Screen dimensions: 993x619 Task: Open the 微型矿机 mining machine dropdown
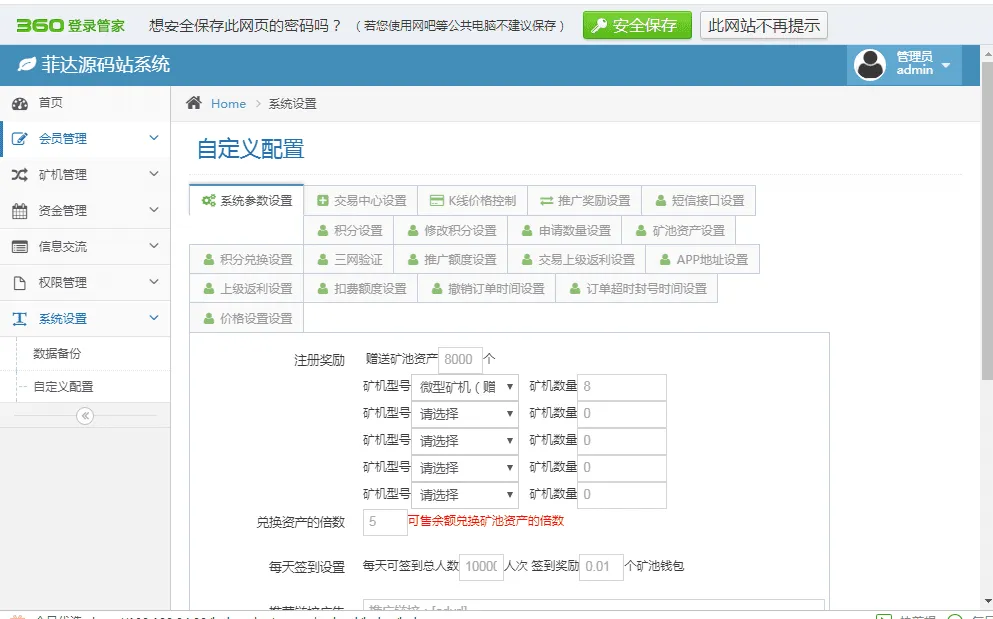(464, 386)
